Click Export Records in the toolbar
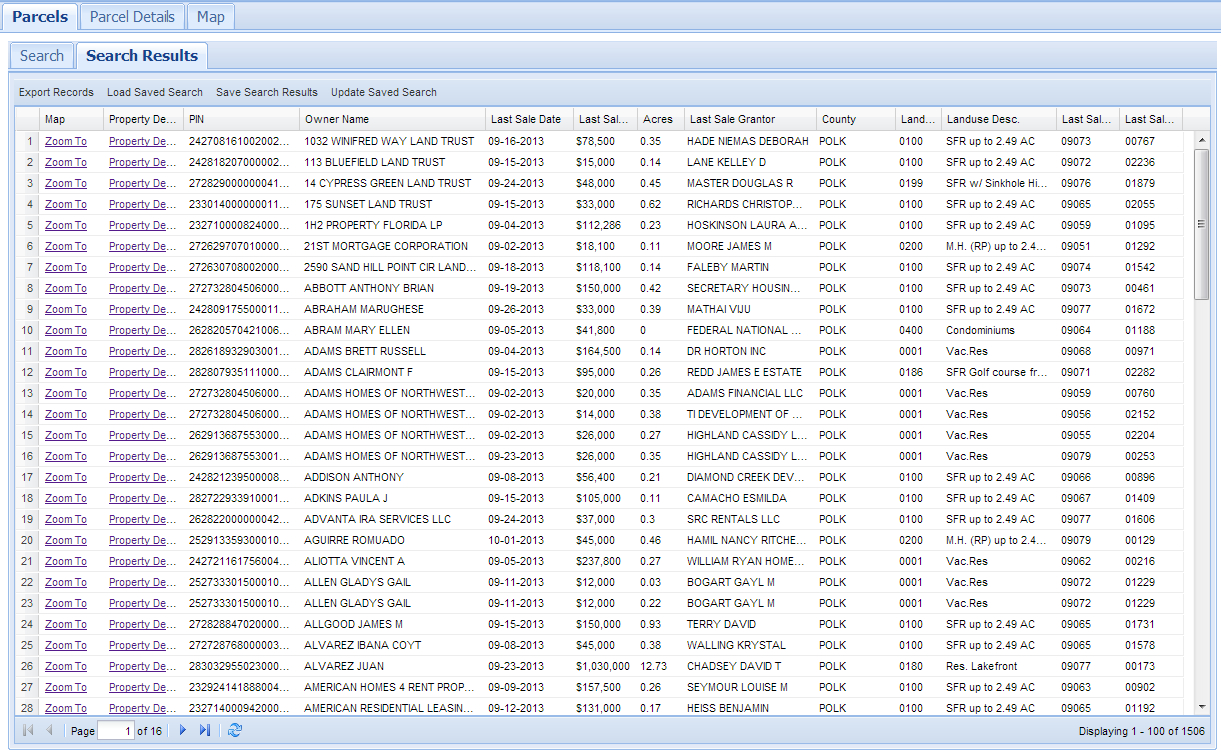The image size is (1221, 753). pos(56,92)
